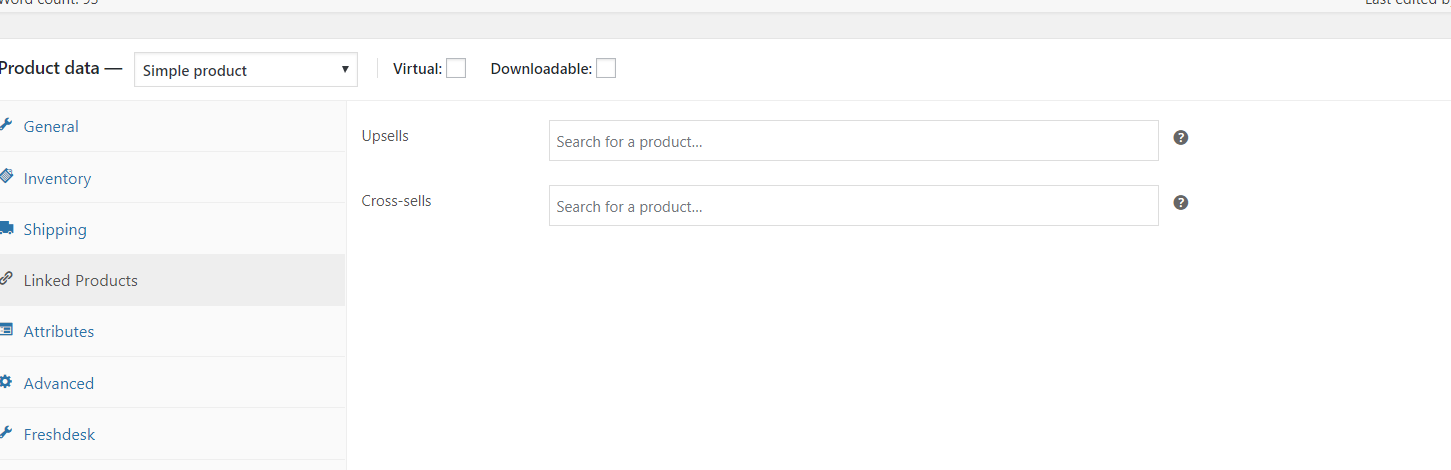Click the Cross-sells help question mark
Image resolution: width=1451 pixels, height=470 pixels.
(1181, 203)
